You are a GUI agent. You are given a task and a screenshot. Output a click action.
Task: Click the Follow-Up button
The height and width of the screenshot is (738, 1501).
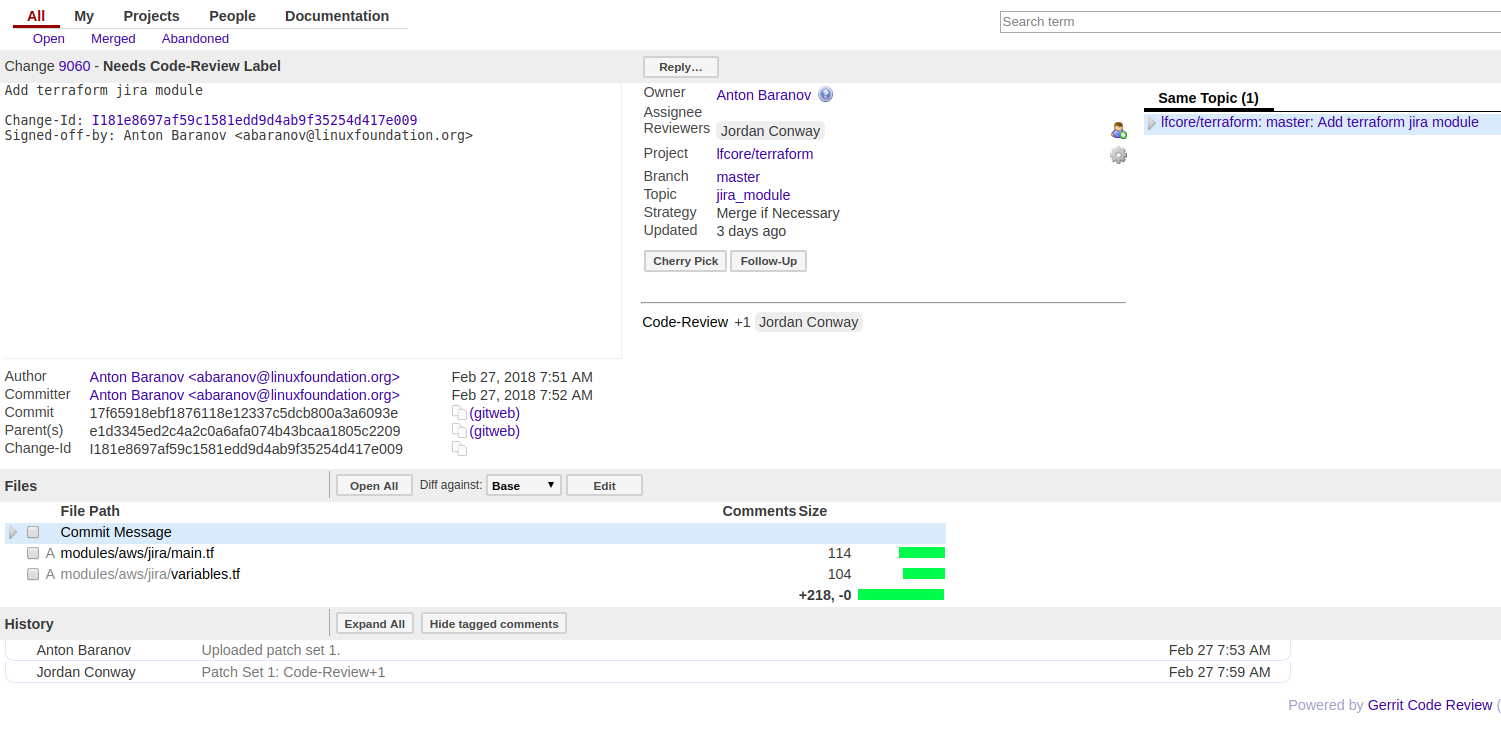(768, 261)
